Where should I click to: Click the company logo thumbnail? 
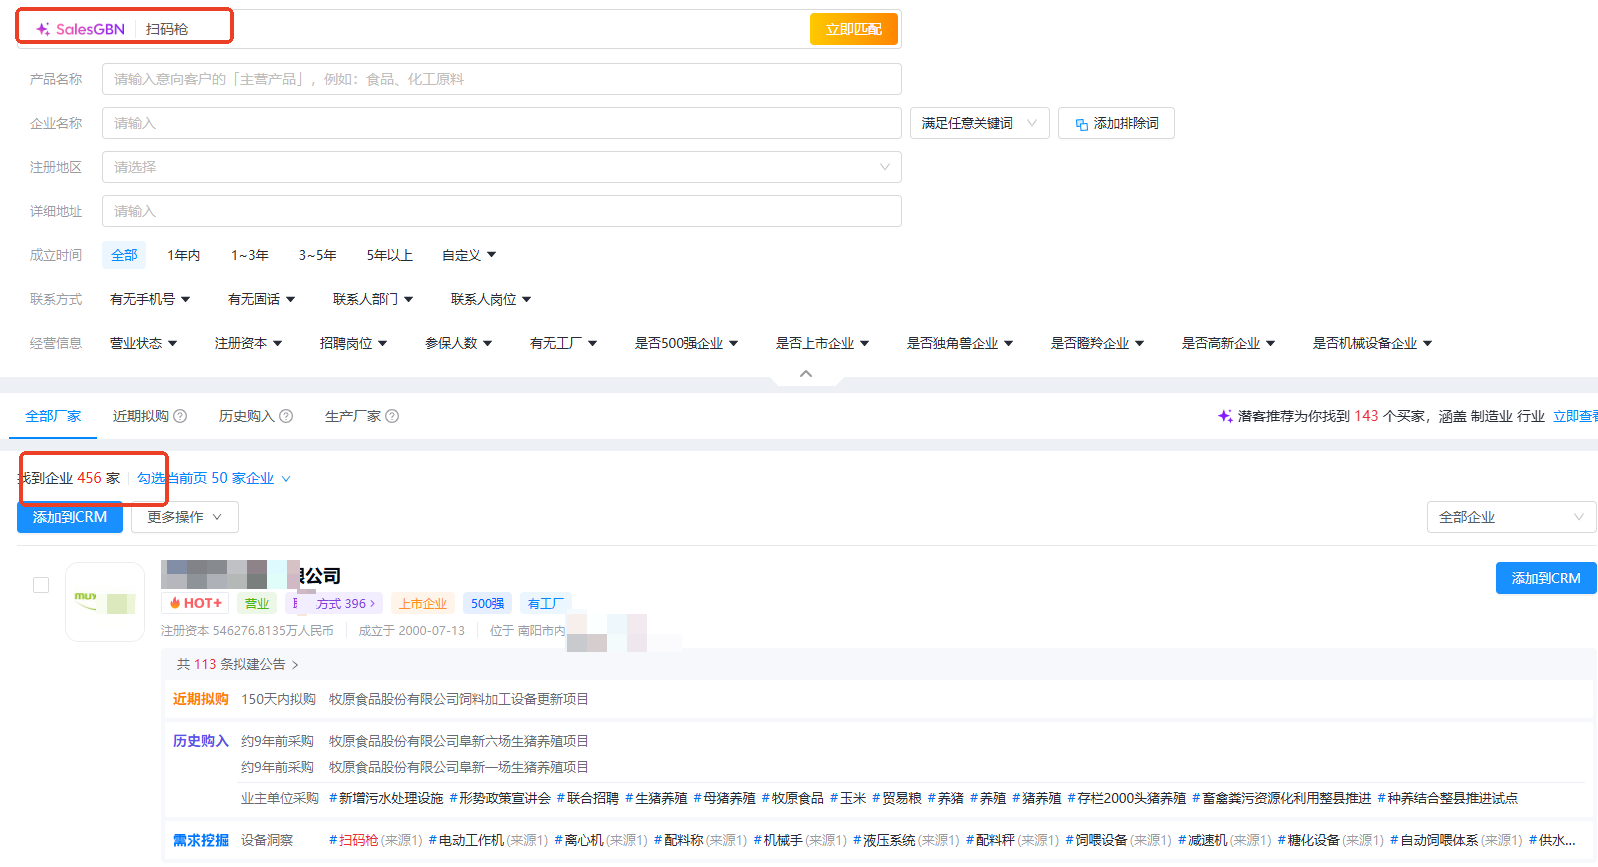click(x=105, y=602)
